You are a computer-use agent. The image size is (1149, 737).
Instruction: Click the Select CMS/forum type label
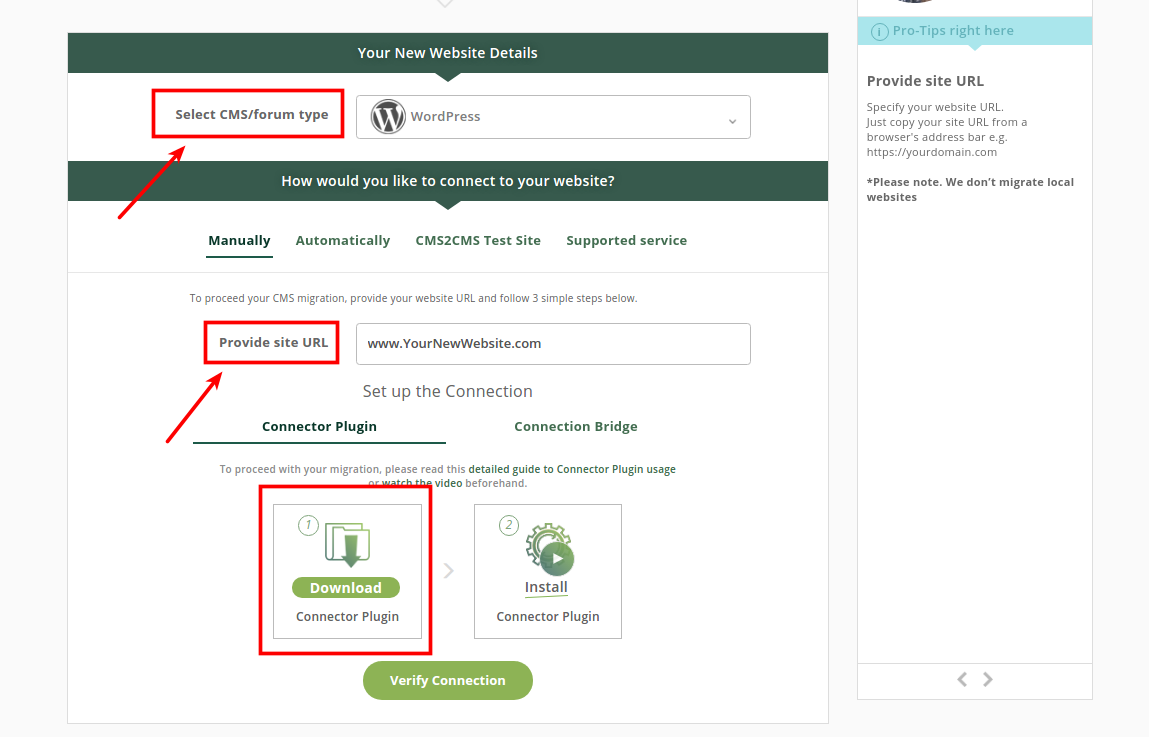(x=251, y=114)
